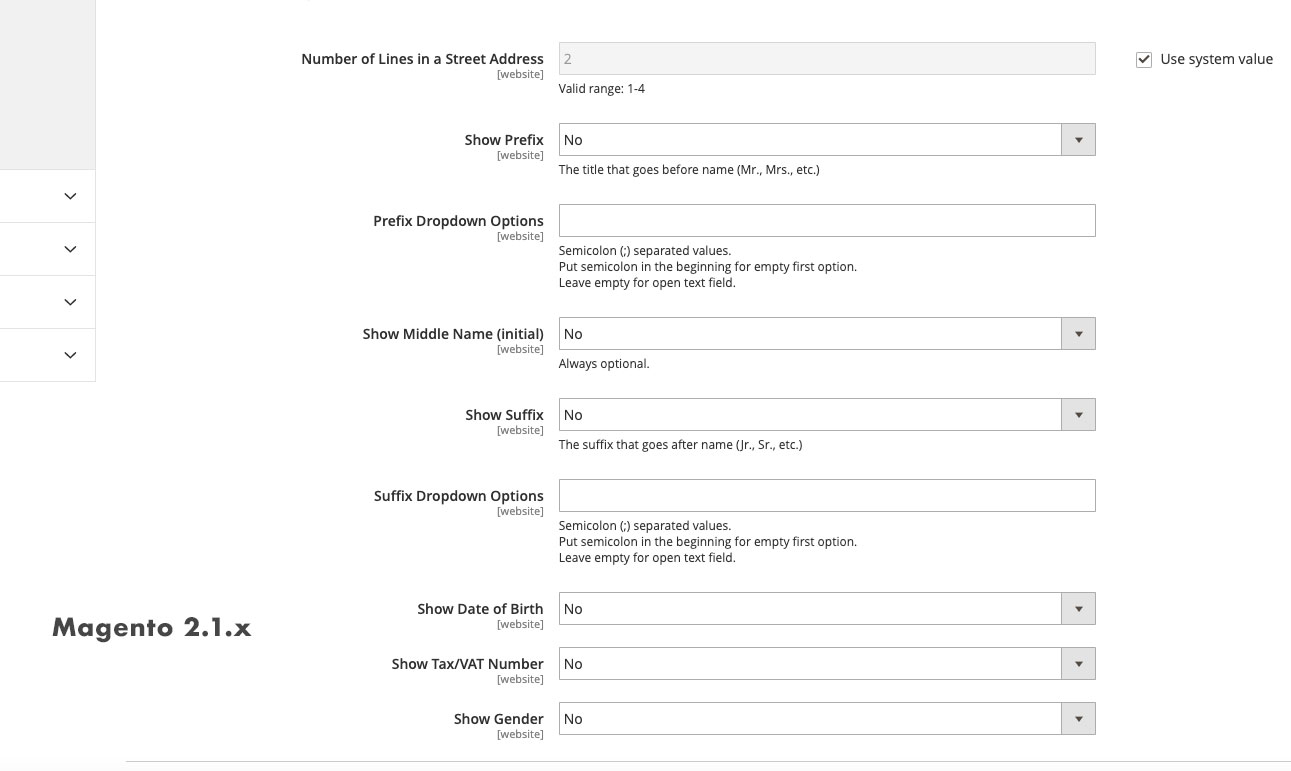Click the Show Suffix dropdown arrow button
Viewport: 1291px width, 771px height.
[1078, 414]
